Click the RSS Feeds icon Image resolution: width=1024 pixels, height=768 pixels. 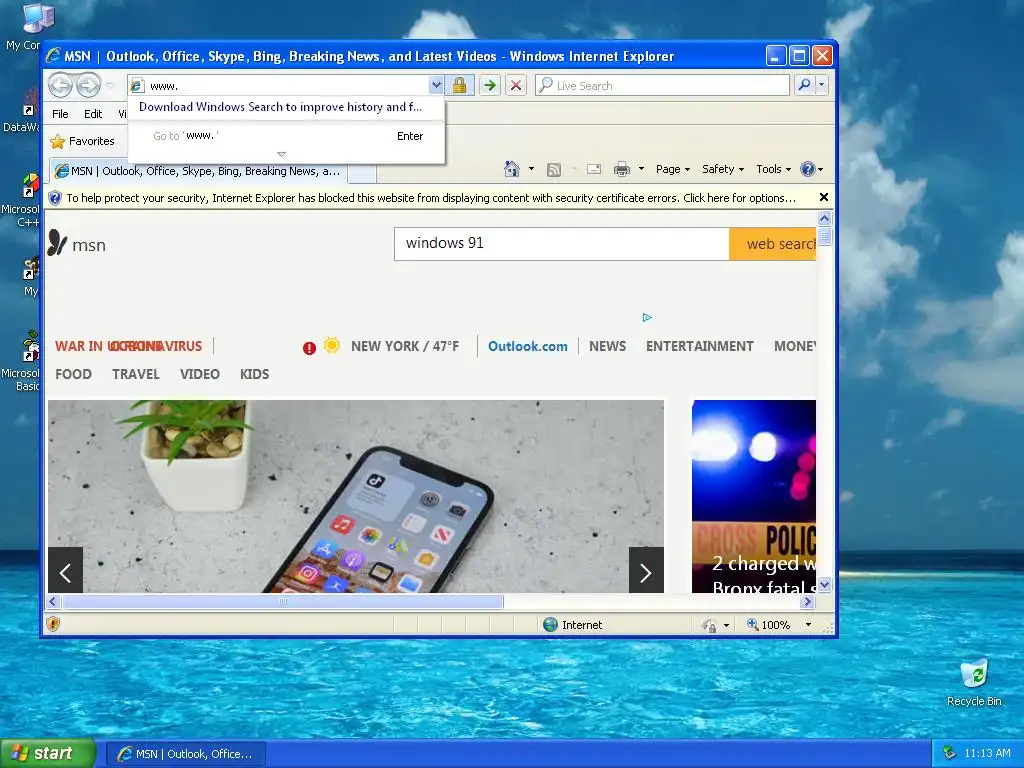[x=554, y=170]
